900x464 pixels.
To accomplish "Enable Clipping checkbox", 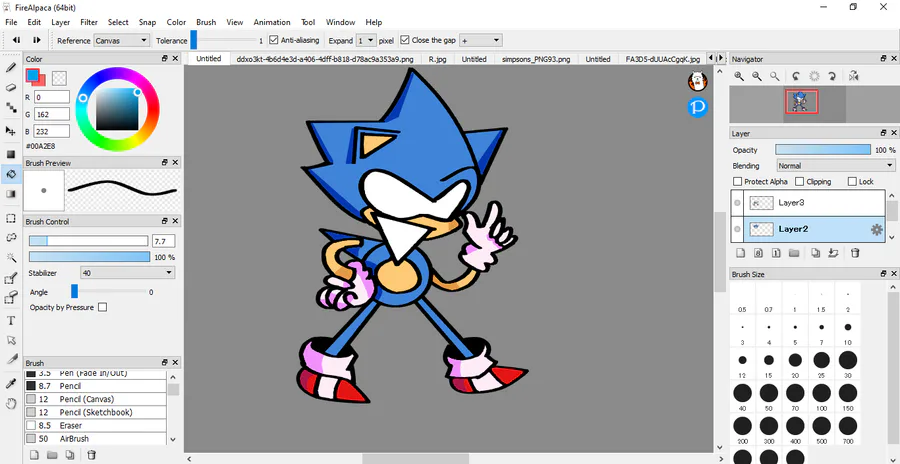I will click(800, 181).
